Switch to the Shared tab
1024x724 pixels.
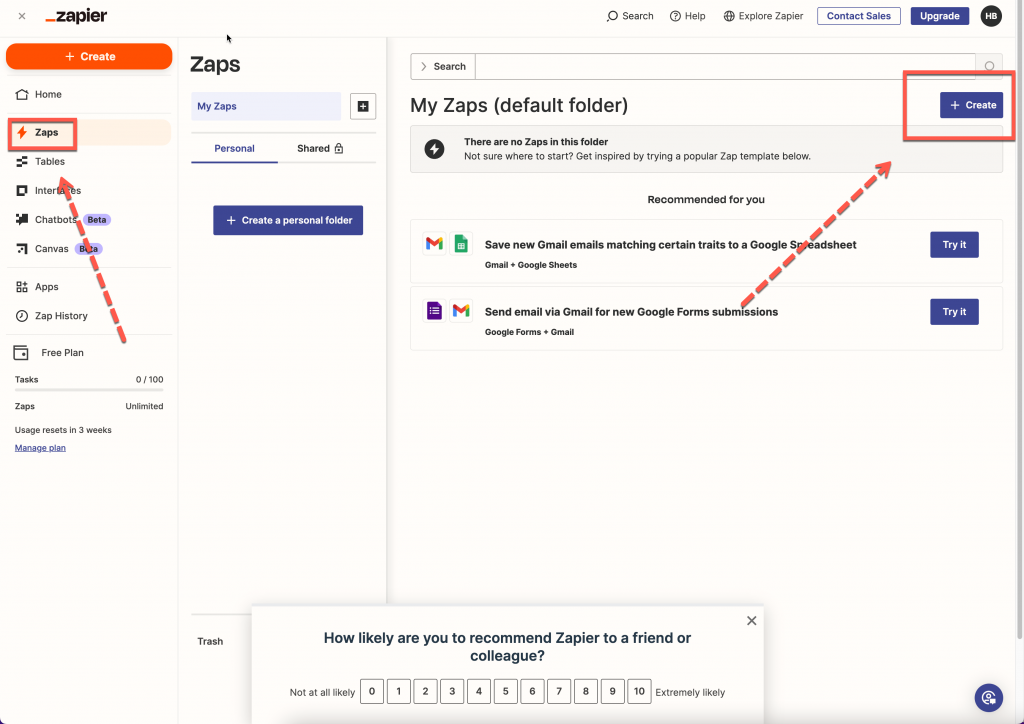319,149
